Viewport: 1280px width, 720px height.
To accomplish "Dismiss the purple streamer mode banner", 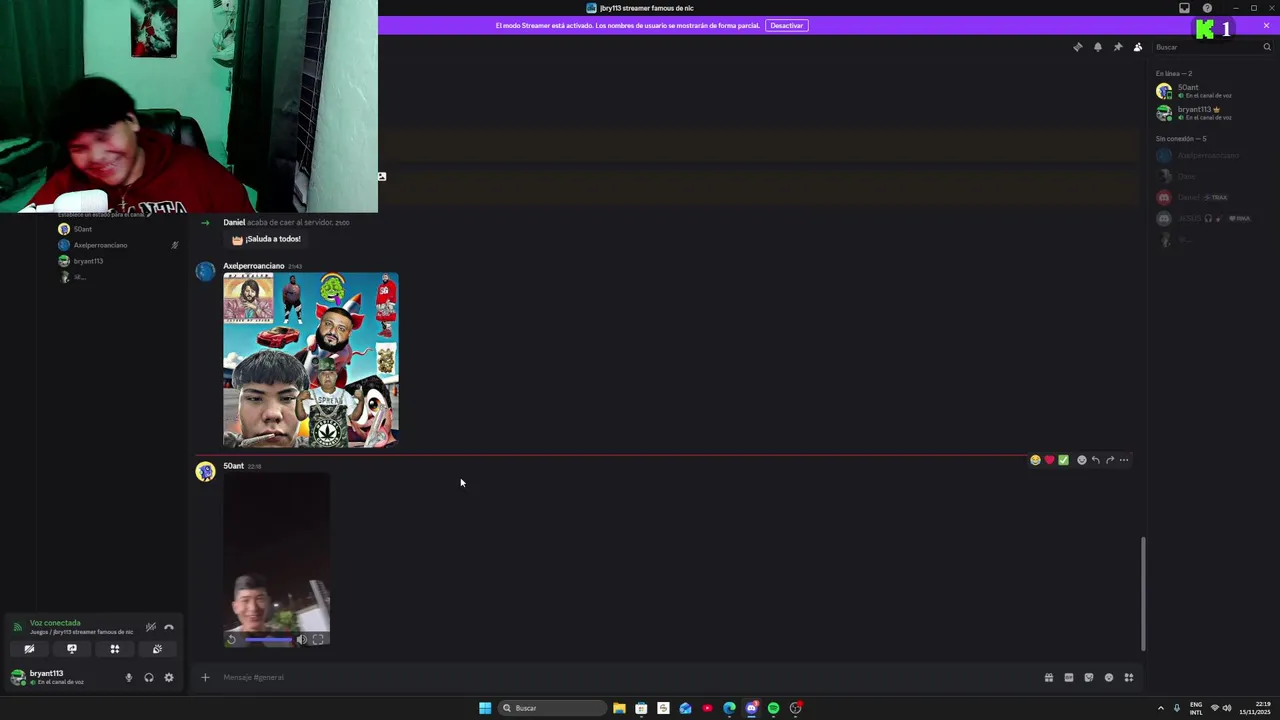I will click(x=1266, y=25).
